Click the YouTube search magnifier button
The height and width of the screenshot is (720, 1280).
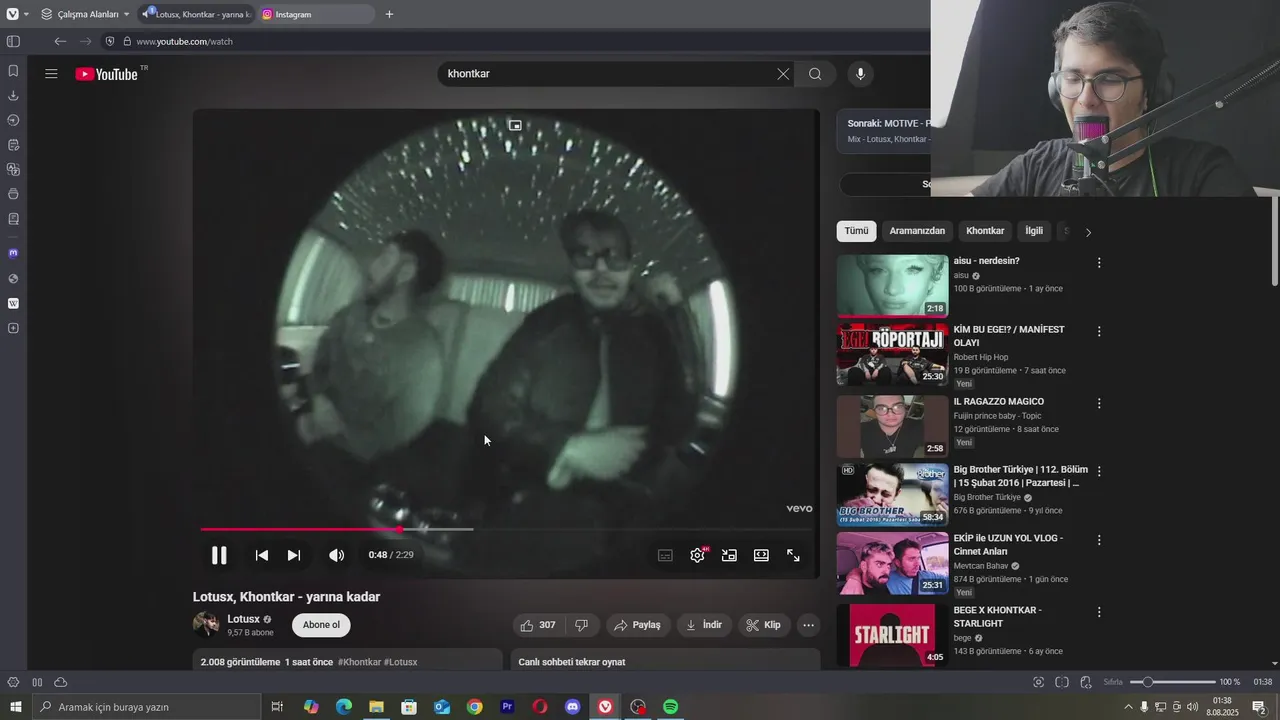pos(815,74)
